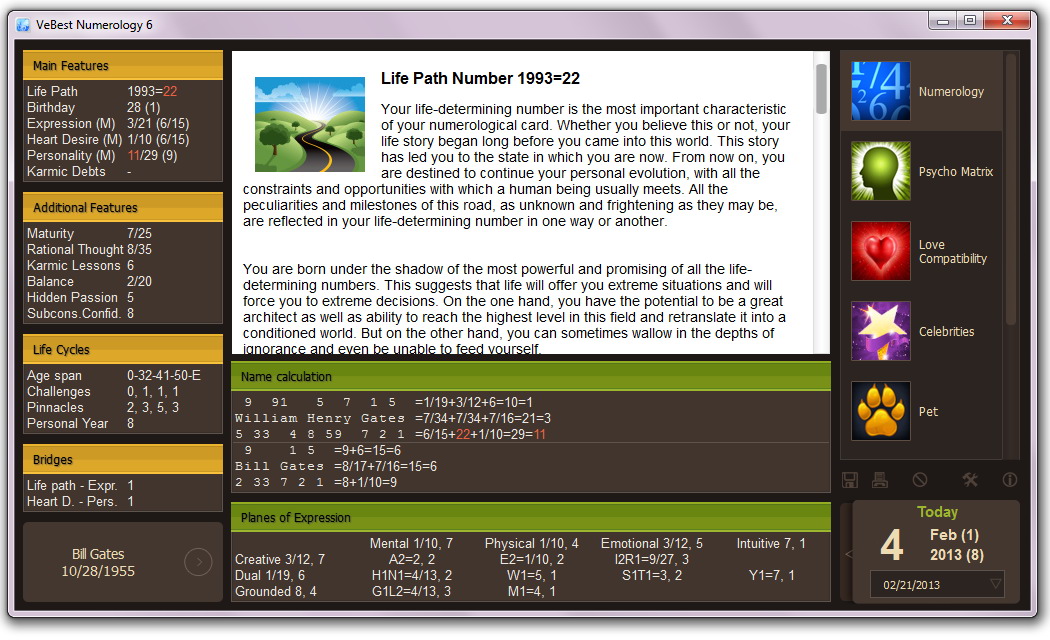Select the Bridges header

123,459
